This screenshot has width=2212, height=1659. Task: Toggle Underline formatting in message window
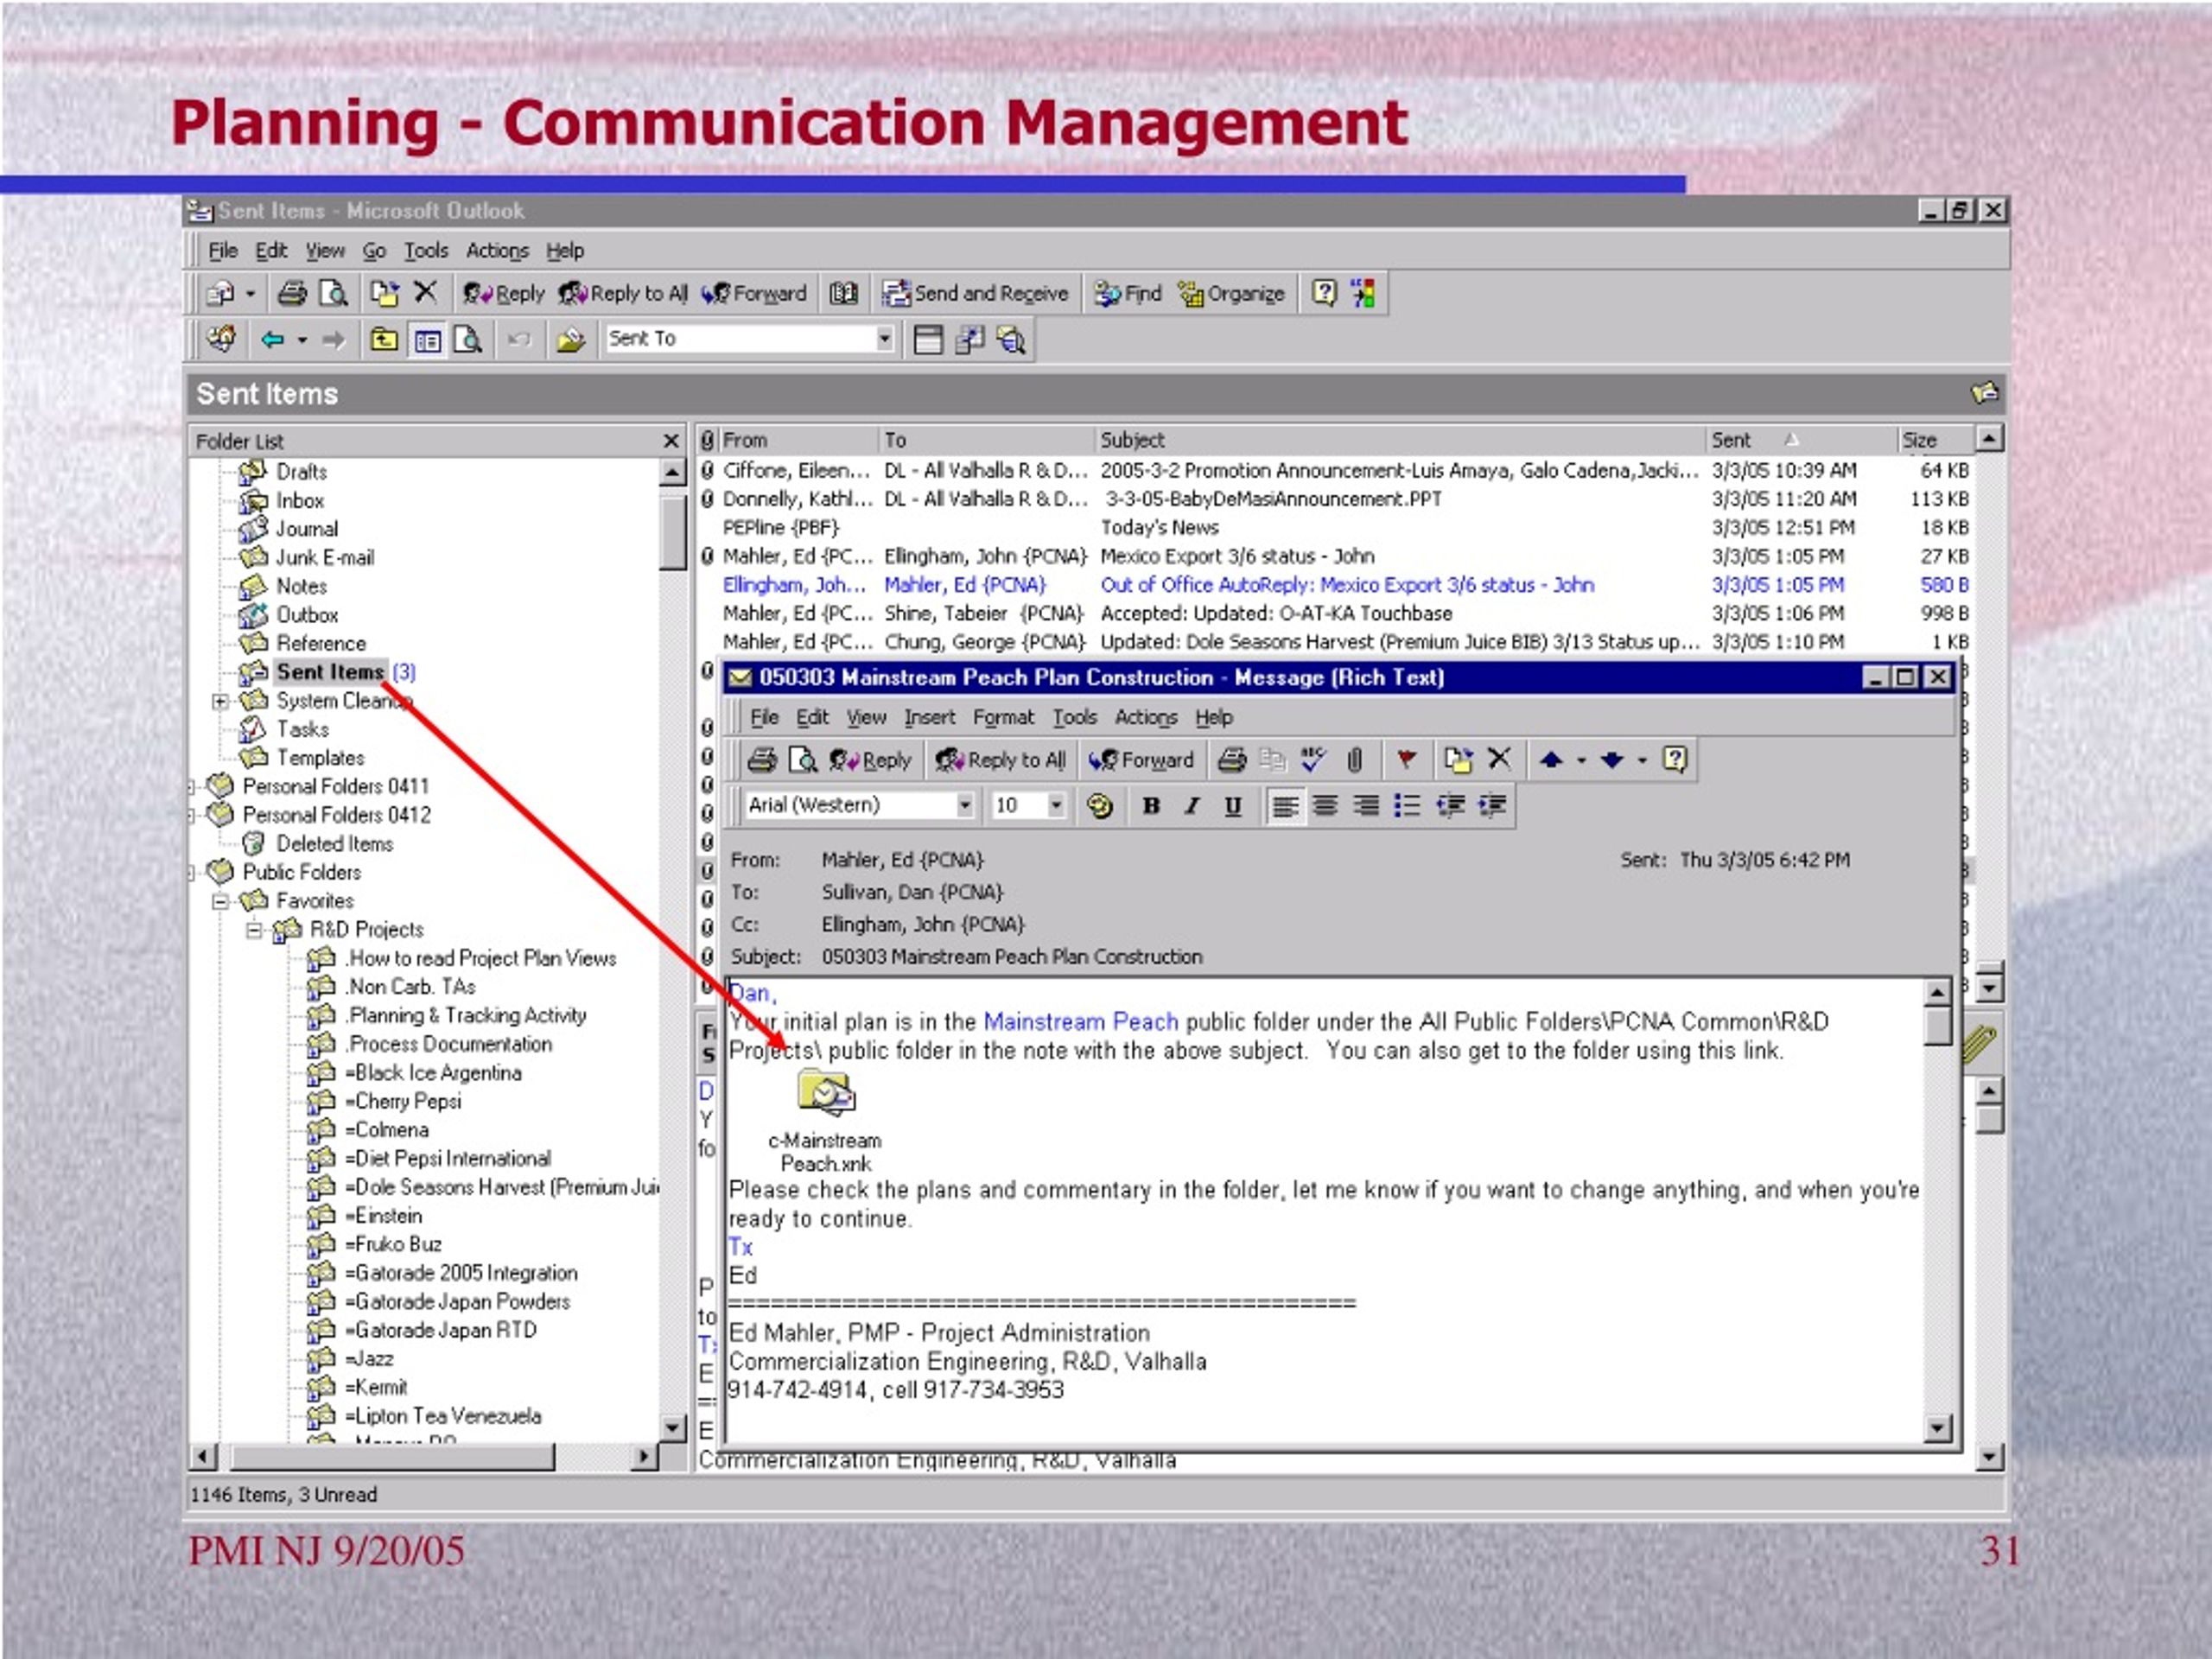(x=1233, y=805)
